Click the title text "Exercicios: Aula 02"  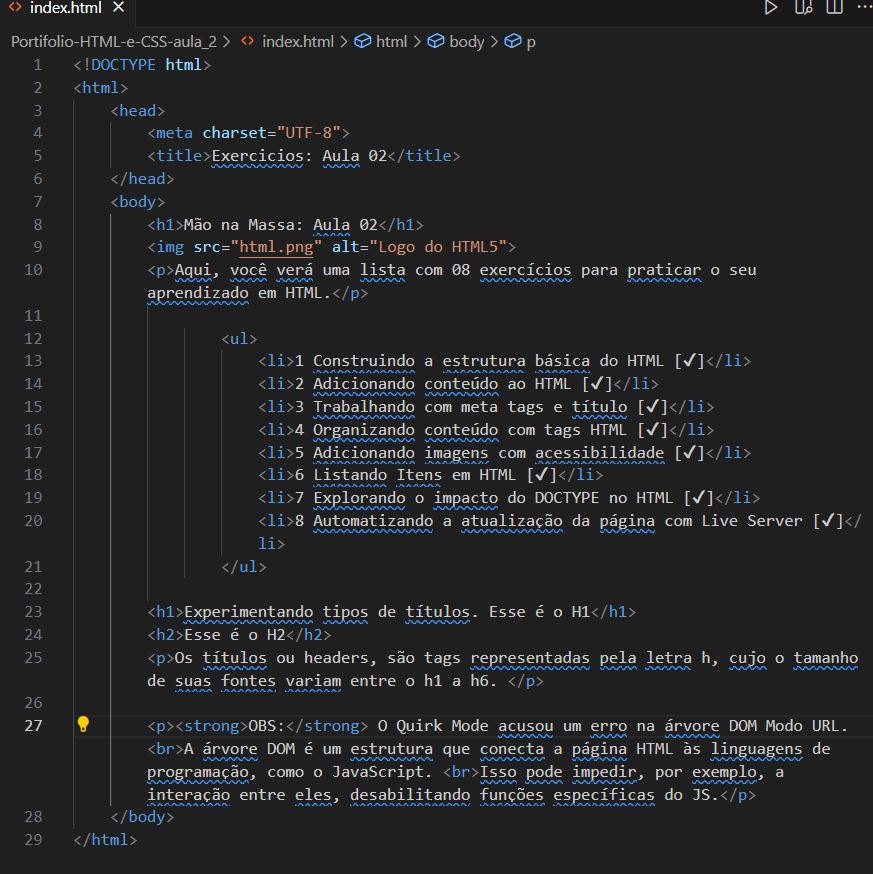(x=299, y=156)
